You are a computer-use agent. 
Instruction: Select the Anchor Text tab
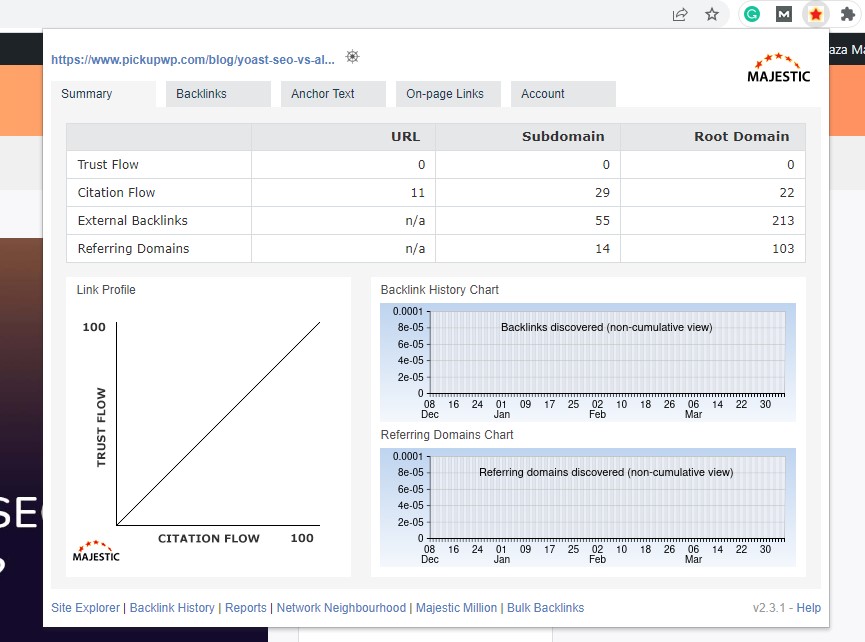pyautogui.click(x=333, y=94)
